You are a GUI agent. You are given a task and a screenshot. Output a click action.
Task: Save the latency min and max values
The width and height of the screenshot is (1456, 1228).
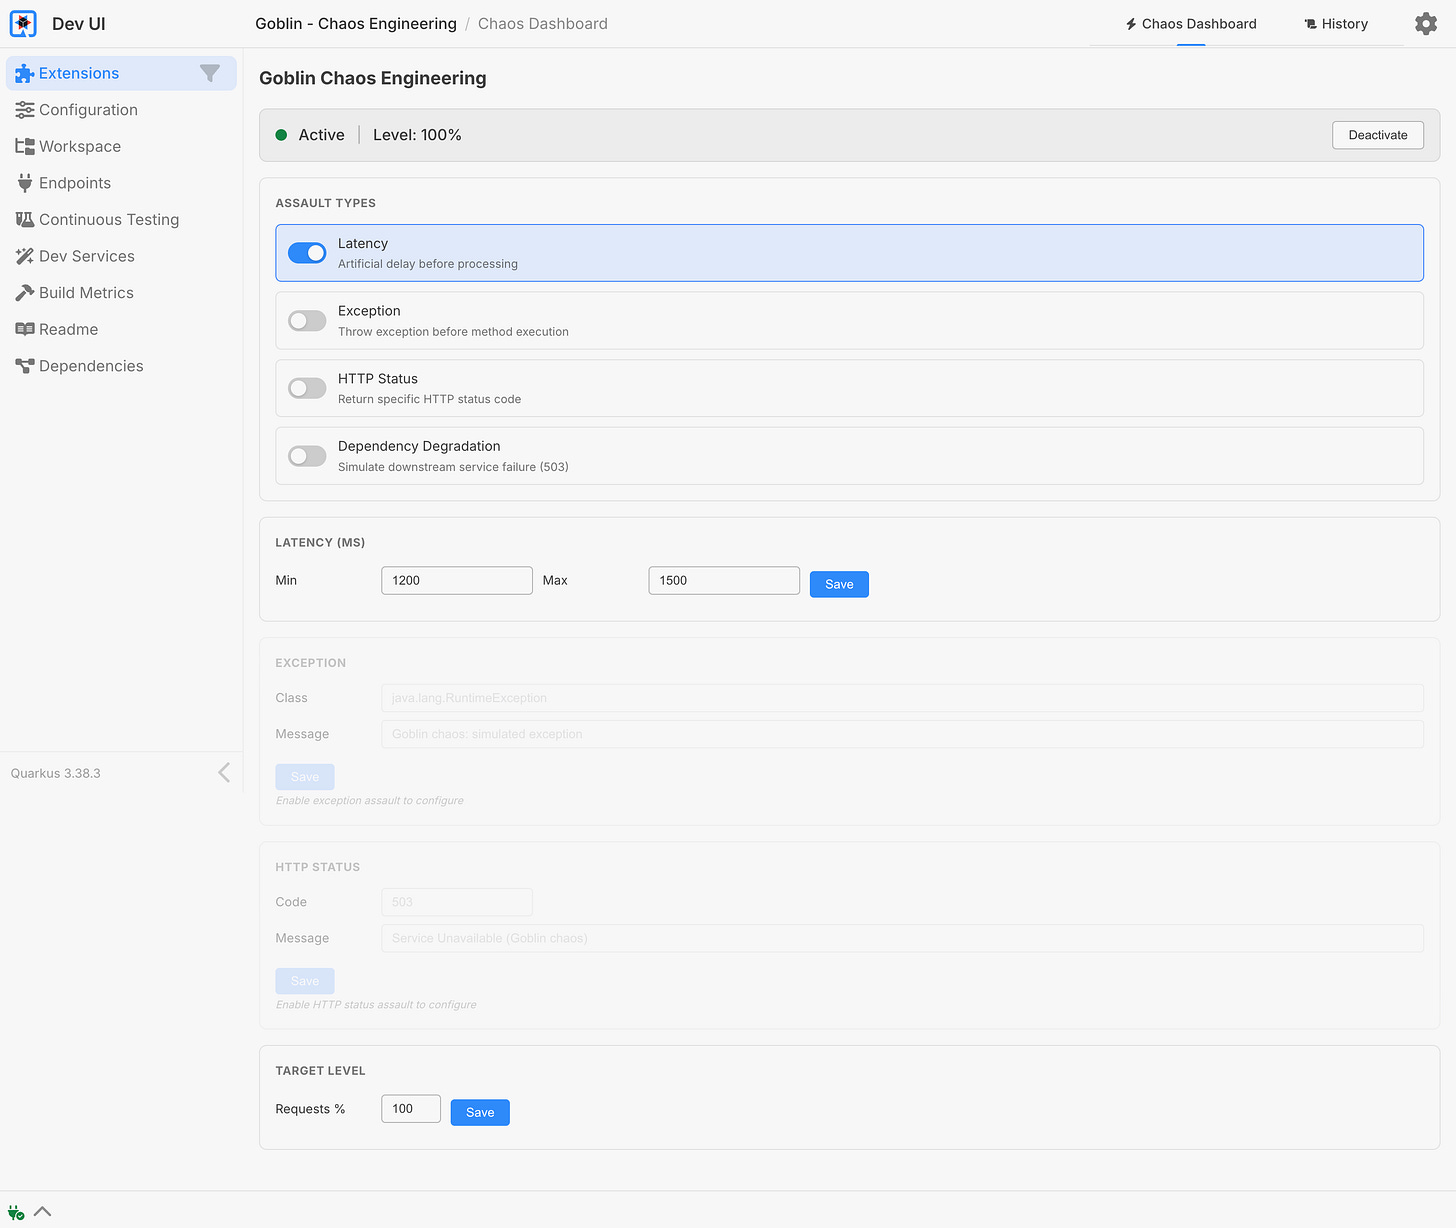click(839, 584)
